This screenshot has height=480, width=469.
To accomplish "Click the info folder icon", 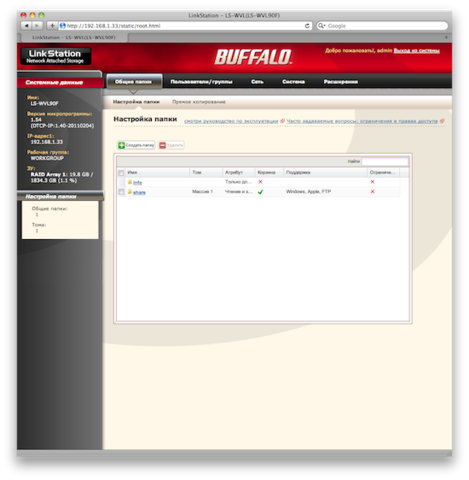I will 130,182.
